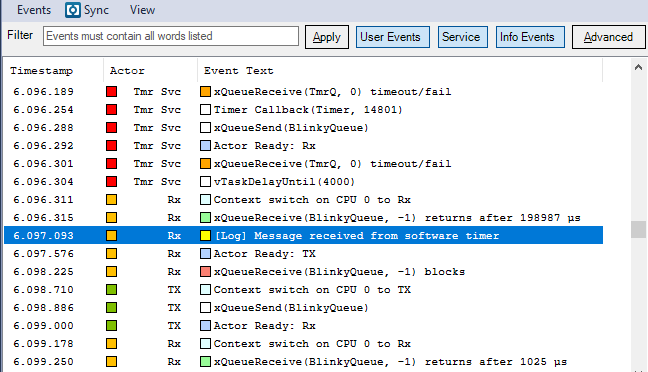
Task: Select Rx actor label at 6.097.576
Action: (174, 253)
